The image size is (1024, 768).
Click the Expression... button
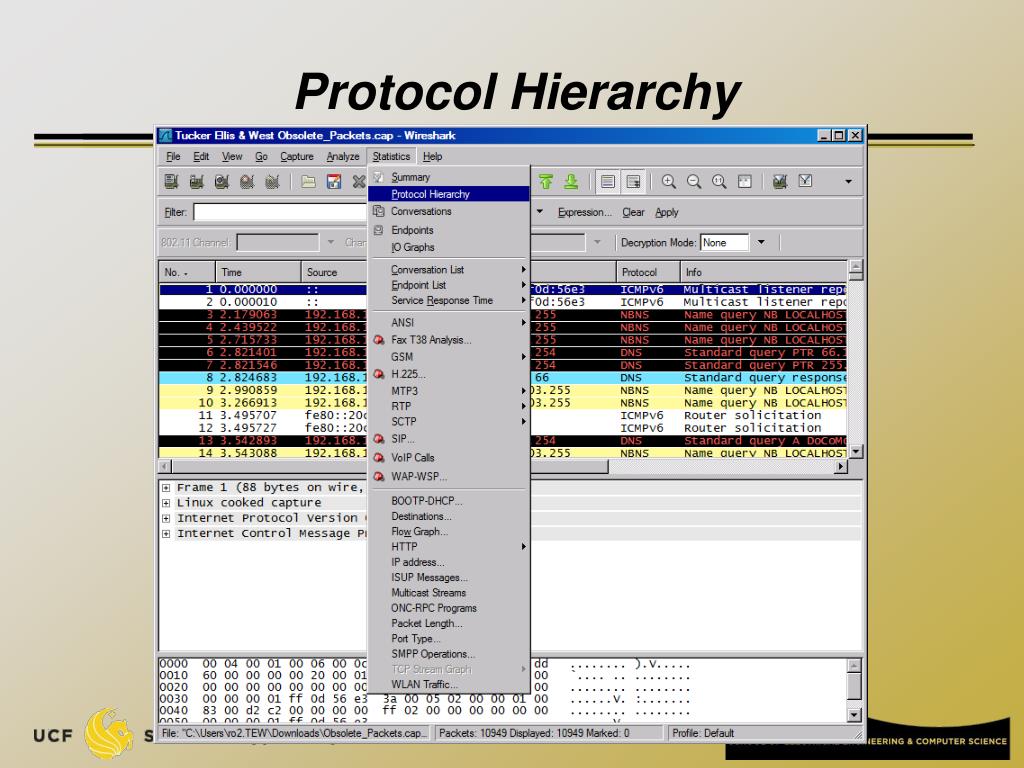tap(584, 212)
